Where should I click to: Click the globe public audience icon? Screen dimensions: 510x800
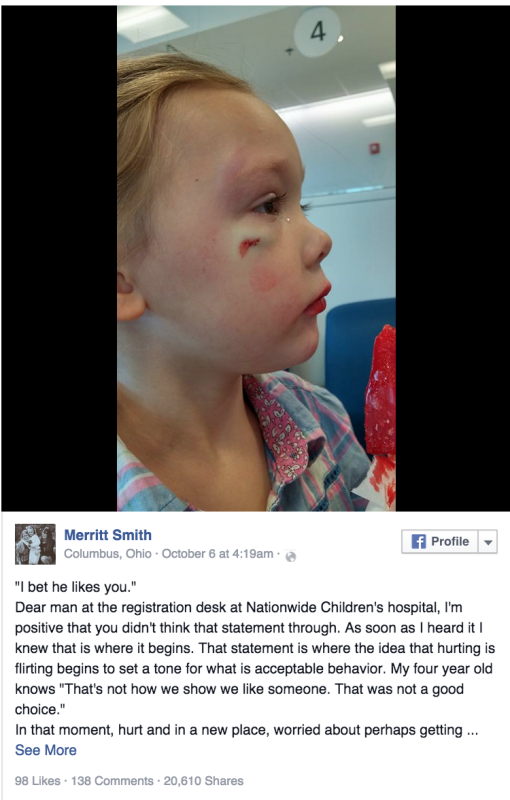[x=291, y=557]
